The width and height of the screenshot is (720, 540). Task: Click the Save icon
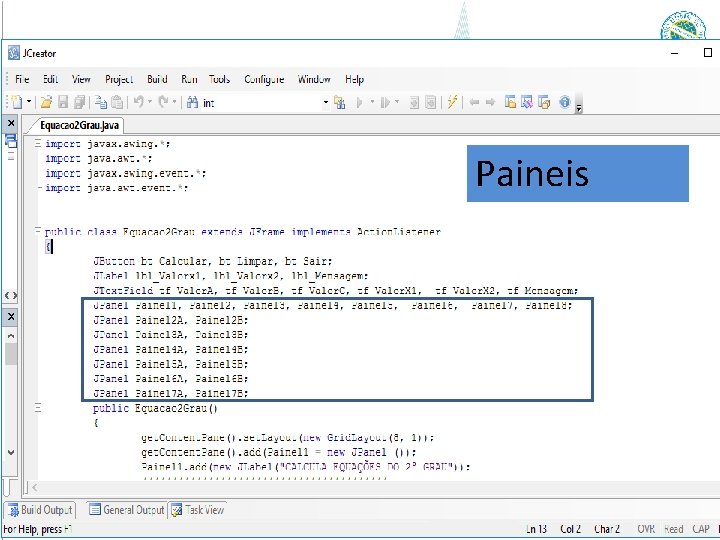tap(63, 102)
